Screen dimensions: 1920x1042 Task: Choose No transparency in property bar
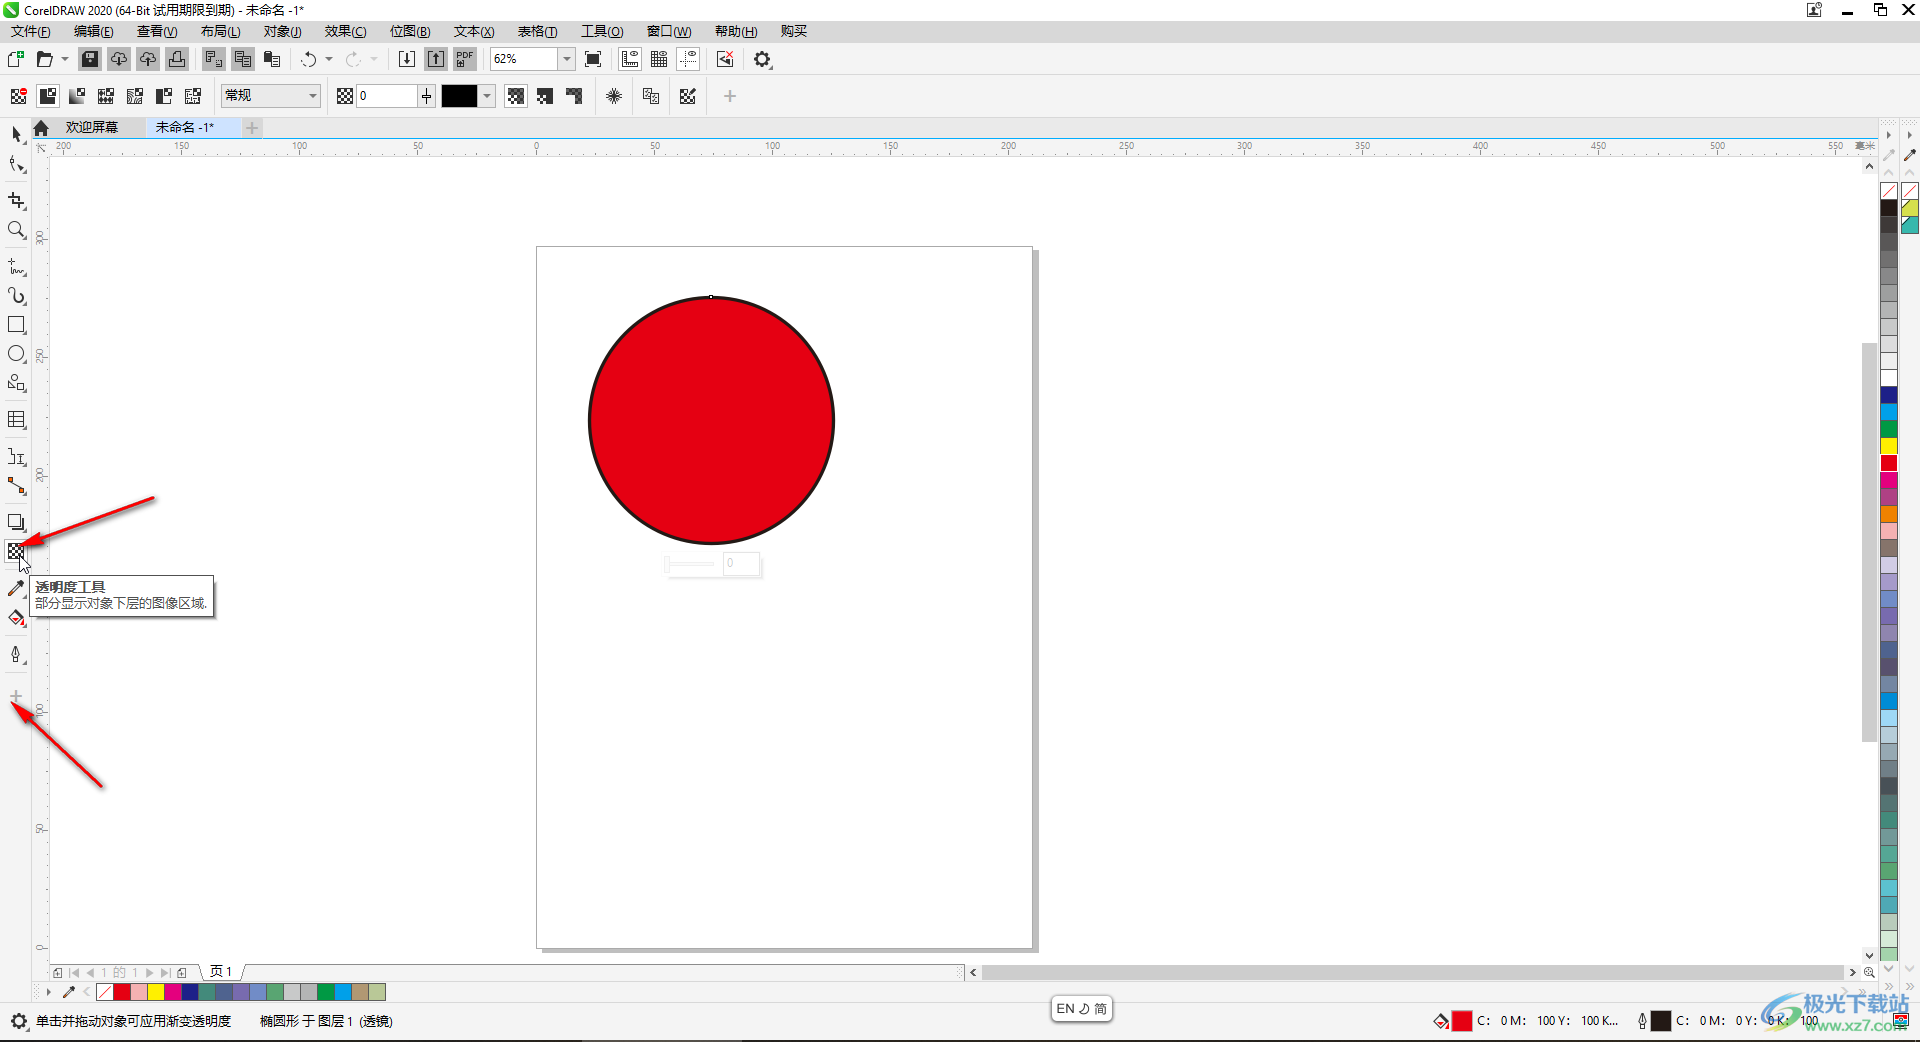tap(18, 96)
